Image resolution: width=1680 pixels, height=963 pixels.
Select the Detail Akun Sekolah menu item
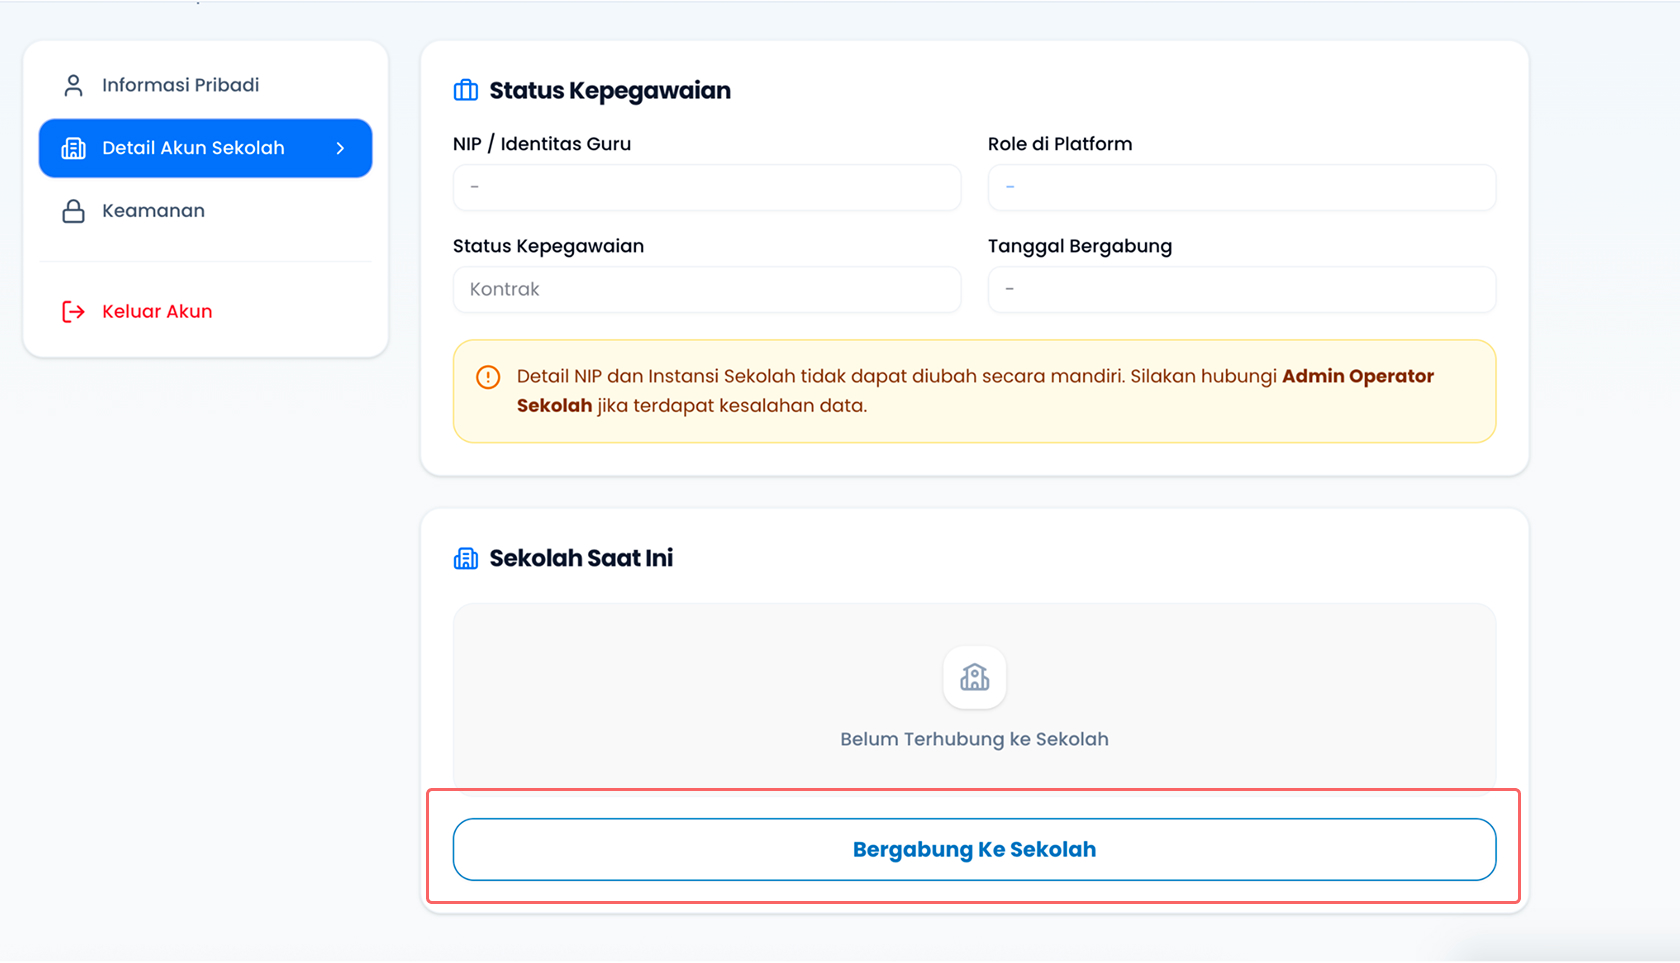(206, 148)
